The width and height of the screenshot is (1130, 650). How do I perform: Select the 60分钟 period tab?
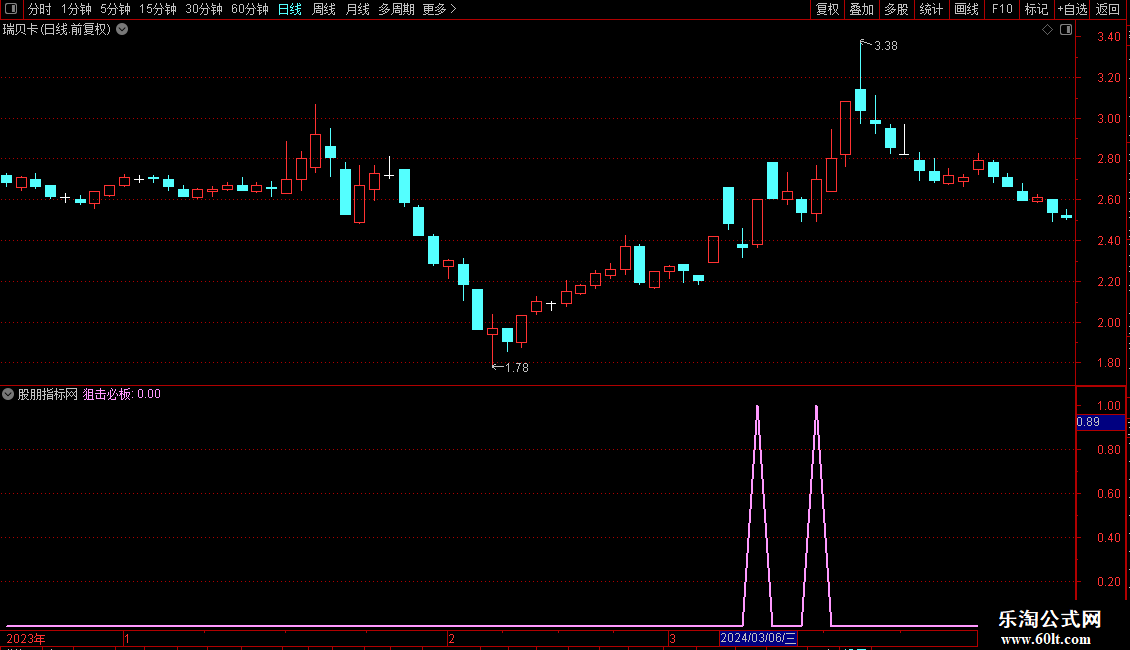(249, 9)
